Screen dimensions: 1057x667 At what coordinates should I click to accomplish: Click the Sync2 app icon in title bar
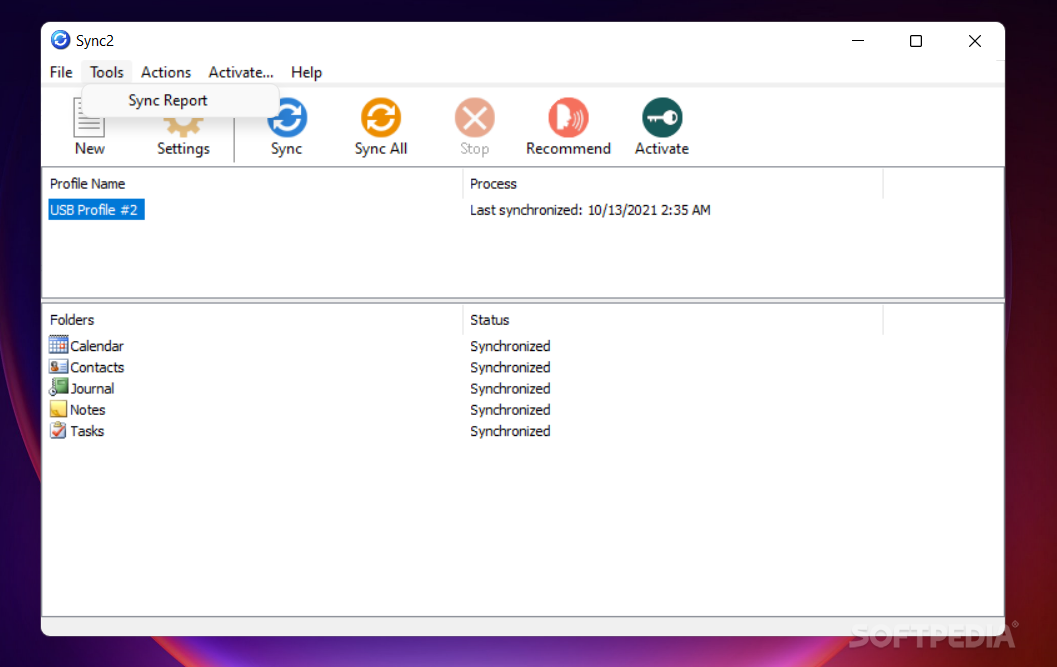pyautogui.click(x=60, y=40)
